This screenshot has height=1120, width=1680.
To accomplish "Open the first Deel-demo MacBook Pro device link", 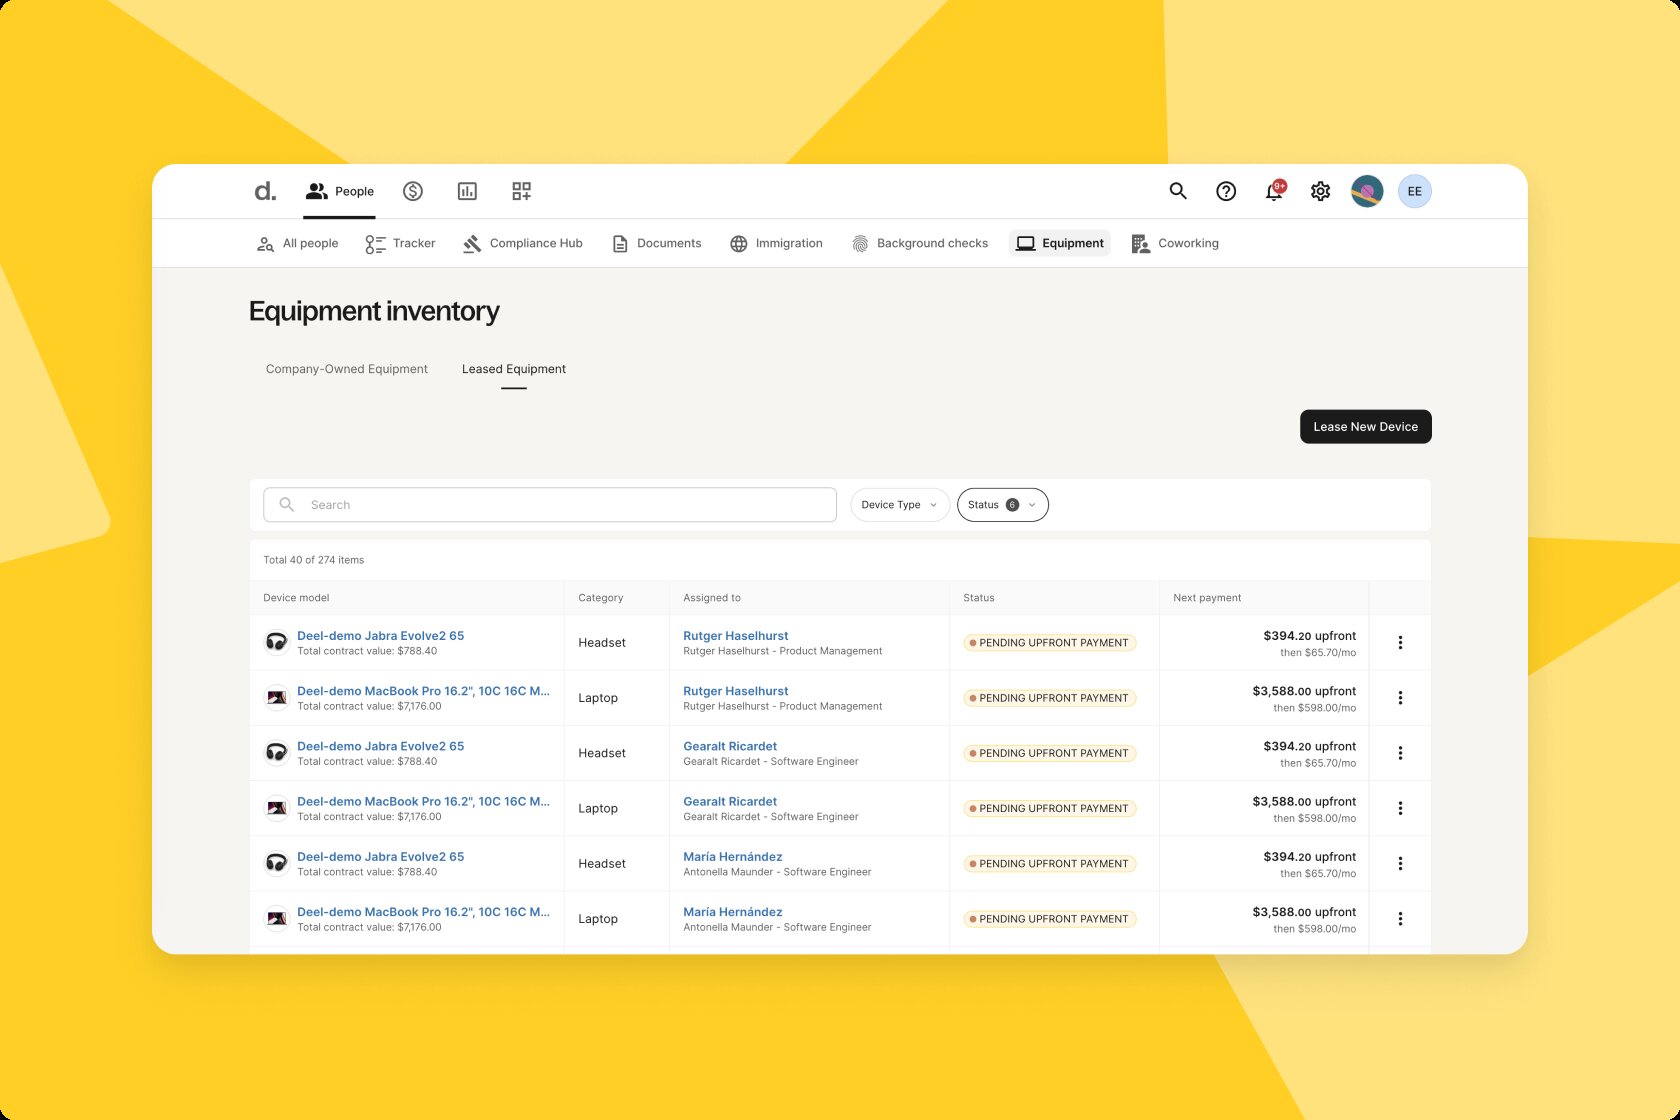I will coord(423,691).
